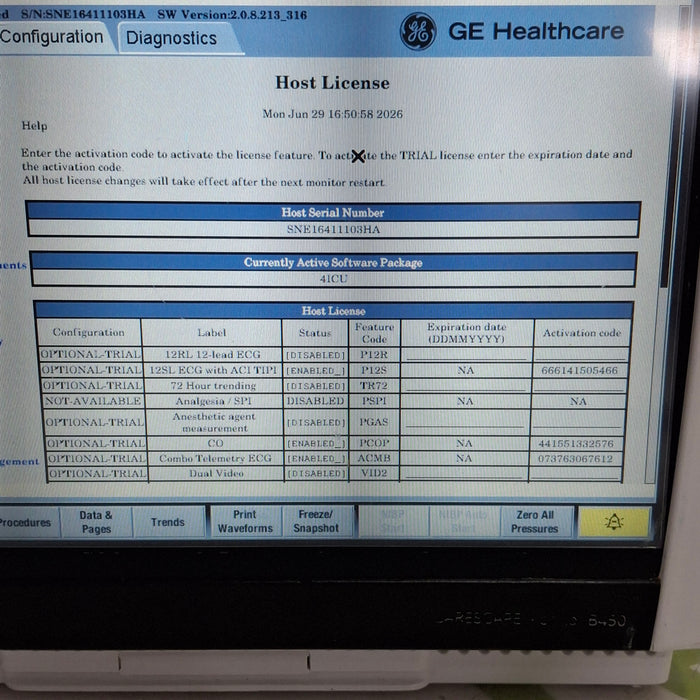
Task: Select label 12SL ECG with ACI TIPI
Action: point(213,370)
